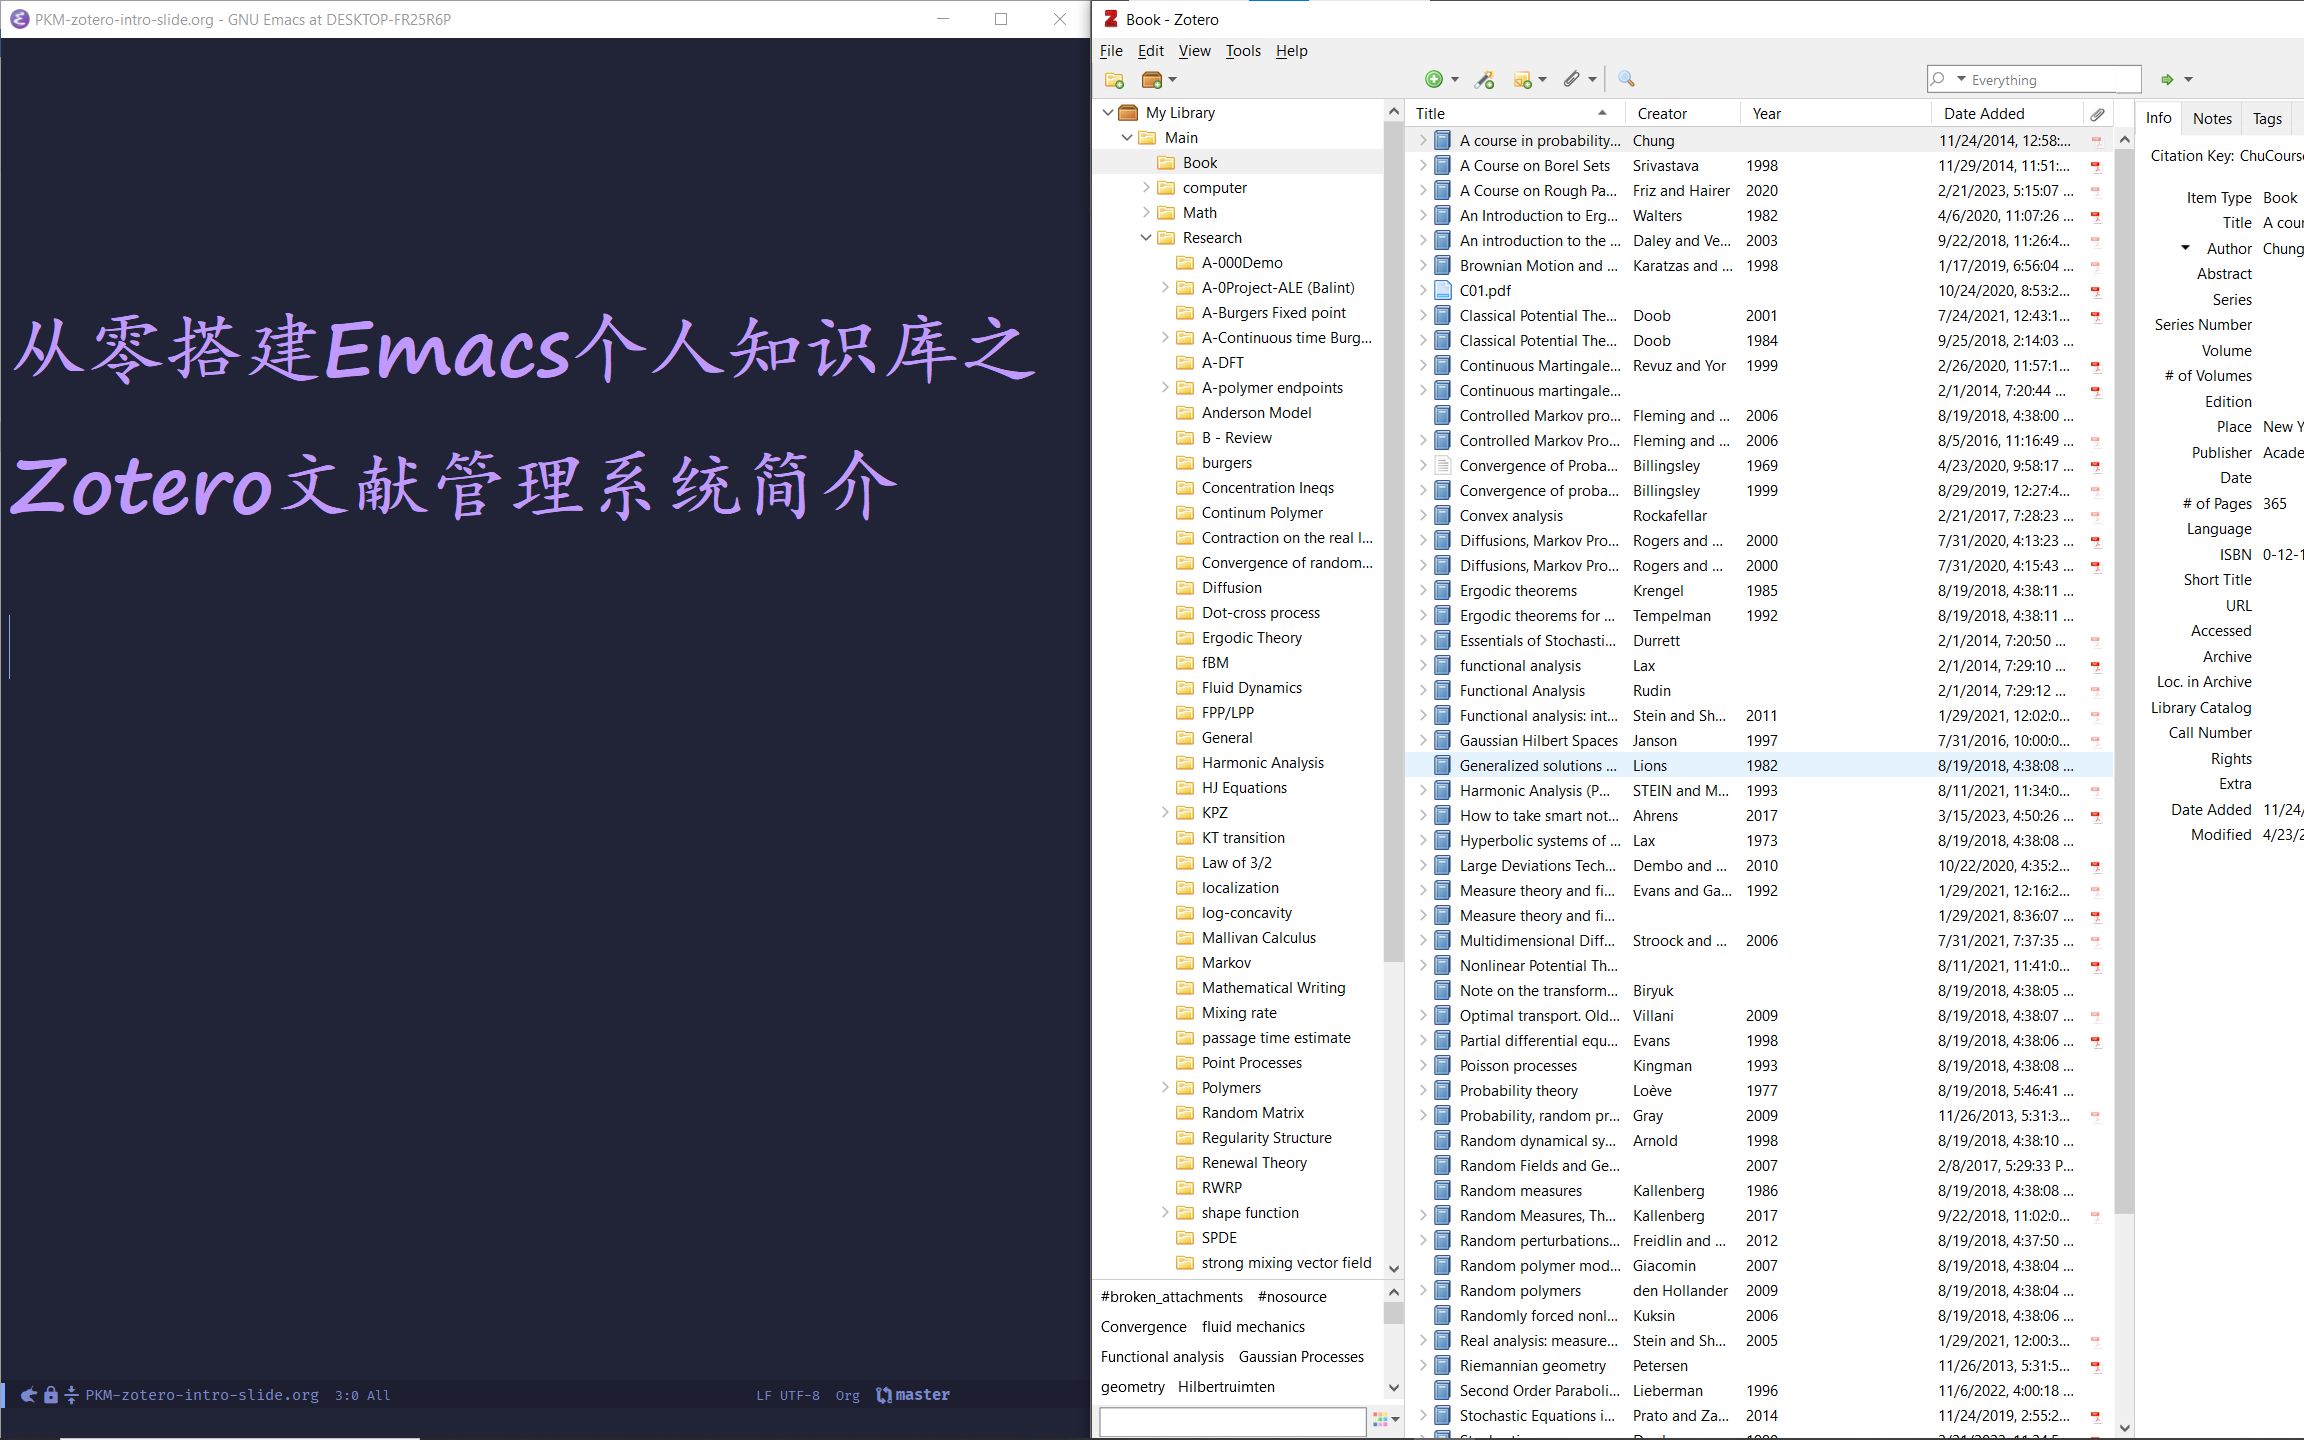The width and height of the screenshot is (2304, 1440).
Task: Open search mode dropdown in search box
Action: [x=1961, y=80]
